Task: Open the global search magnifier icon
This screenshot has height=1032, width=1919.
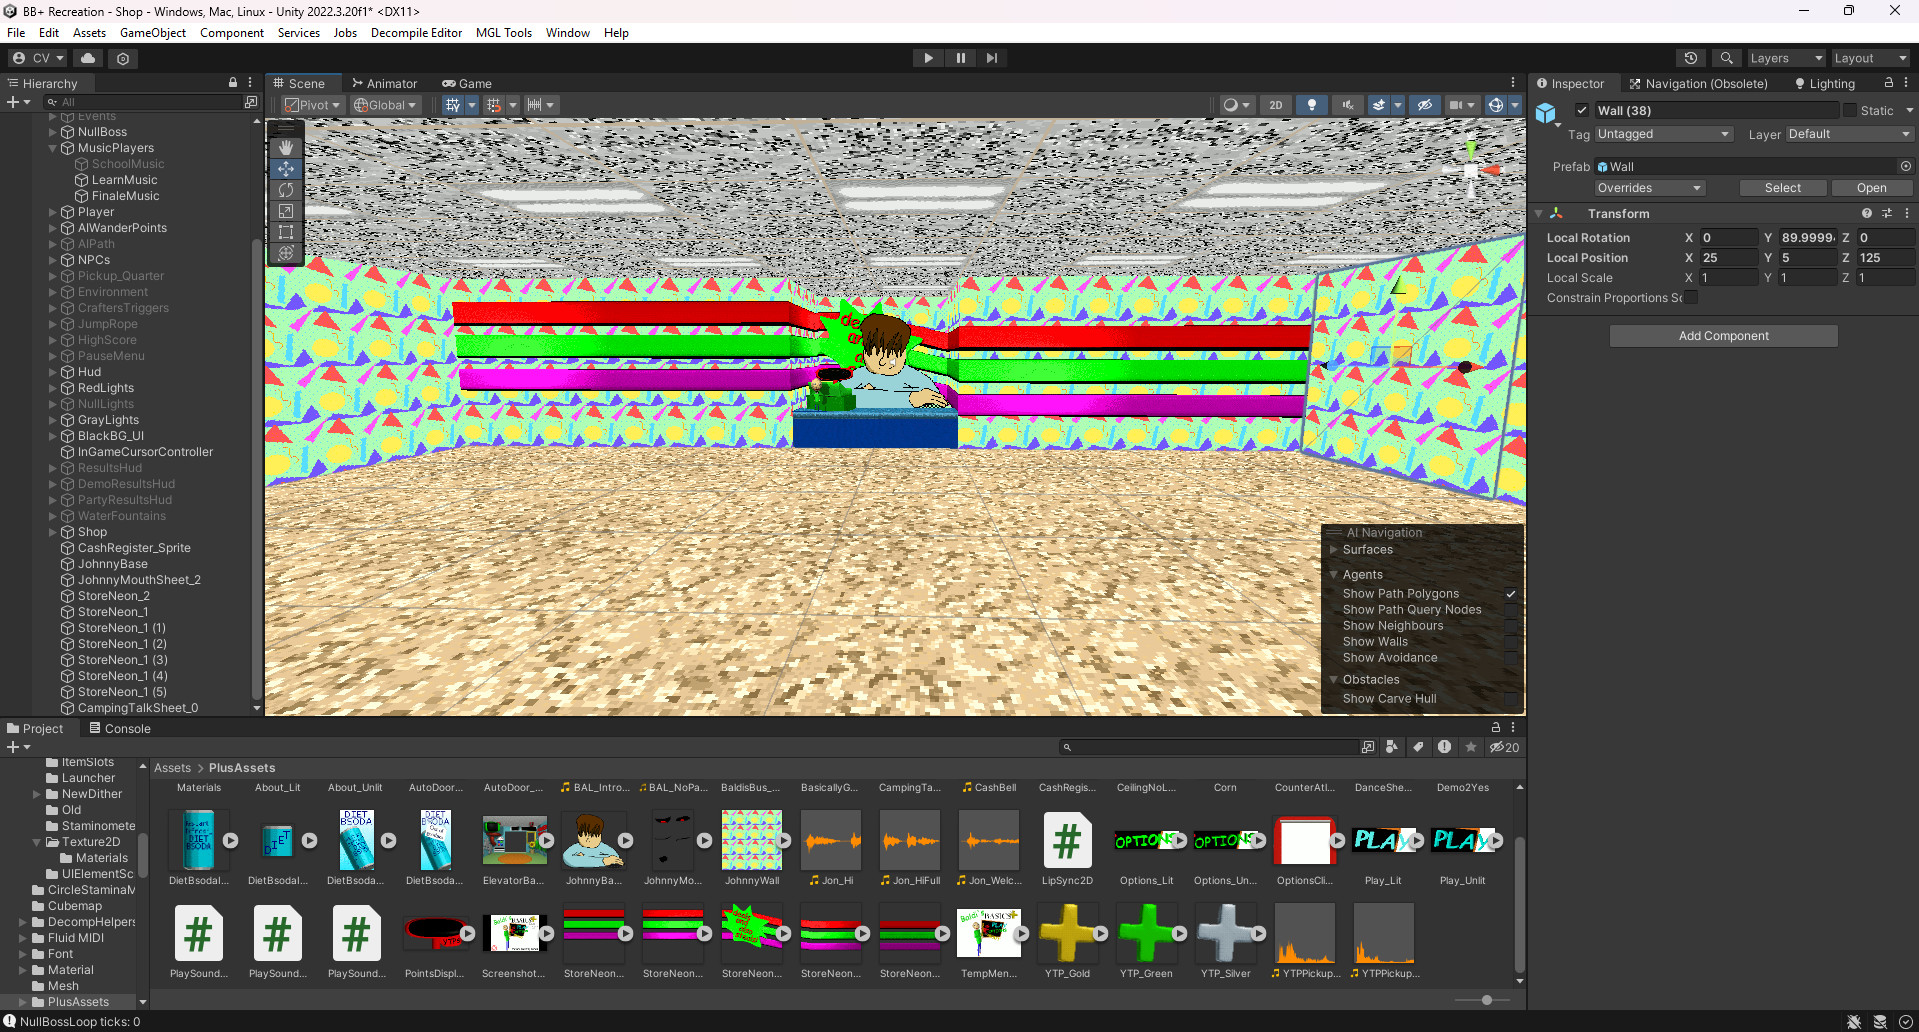Action: pos(1726,58)
